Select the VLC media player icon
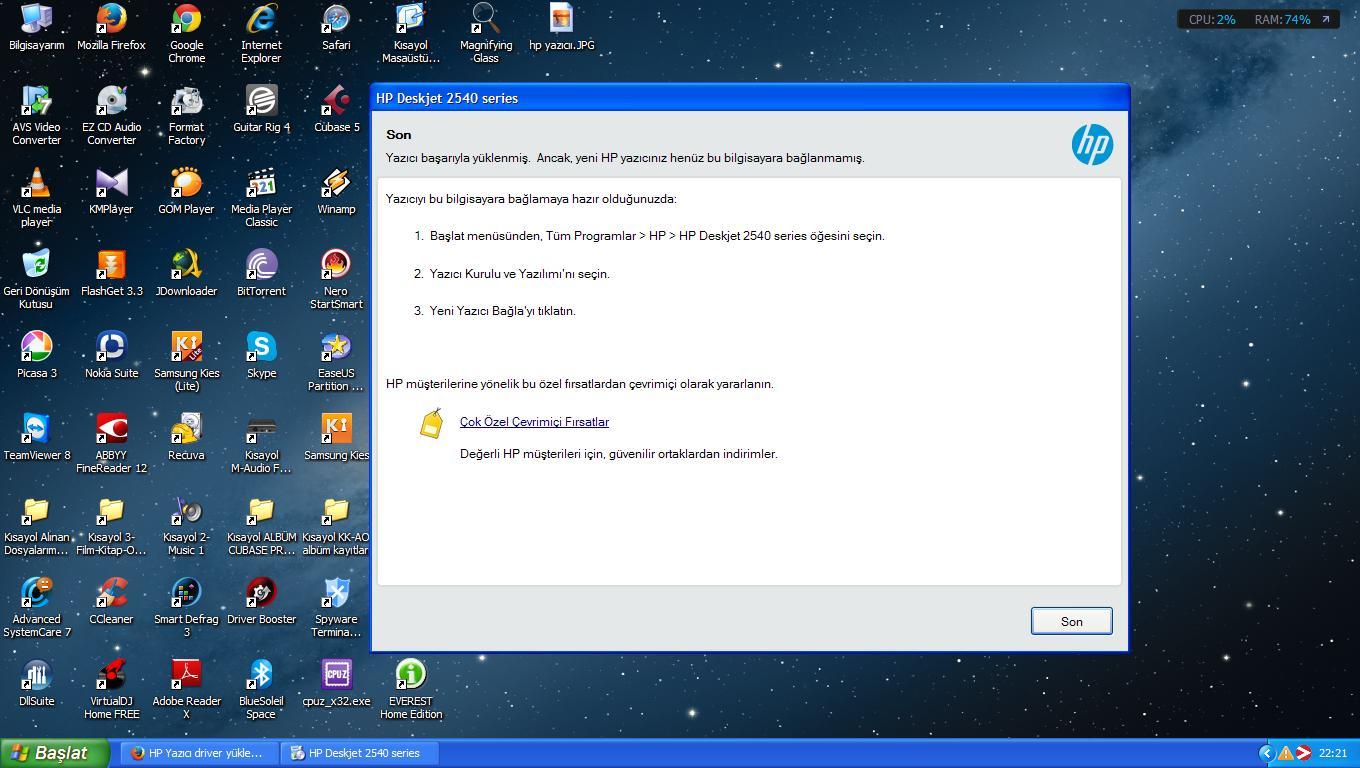 tap(36, 197)
